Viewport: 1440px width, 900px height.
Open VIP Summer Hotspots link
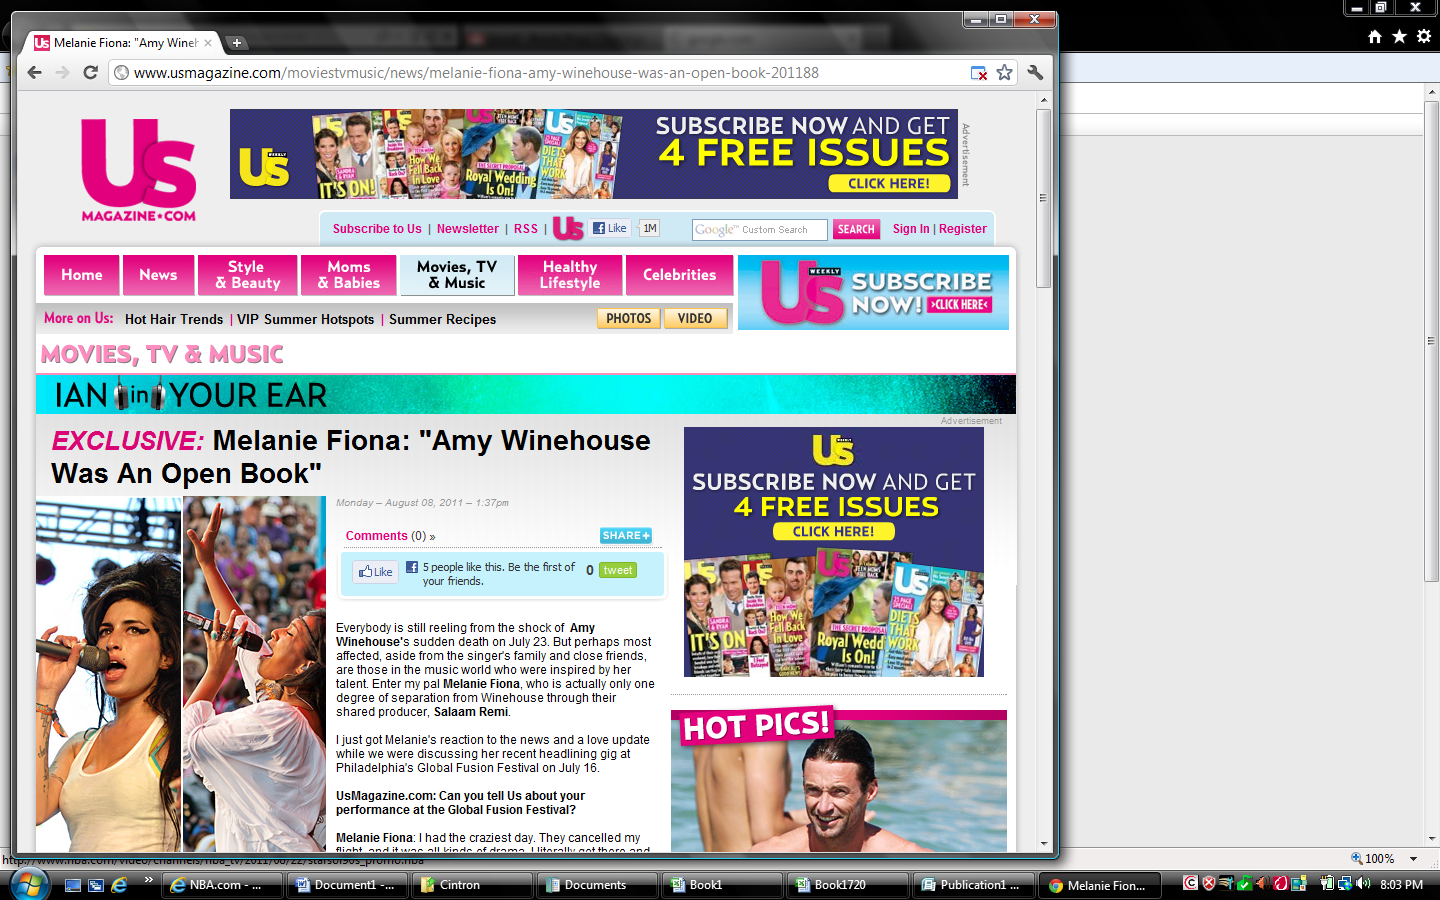point(306,319)
